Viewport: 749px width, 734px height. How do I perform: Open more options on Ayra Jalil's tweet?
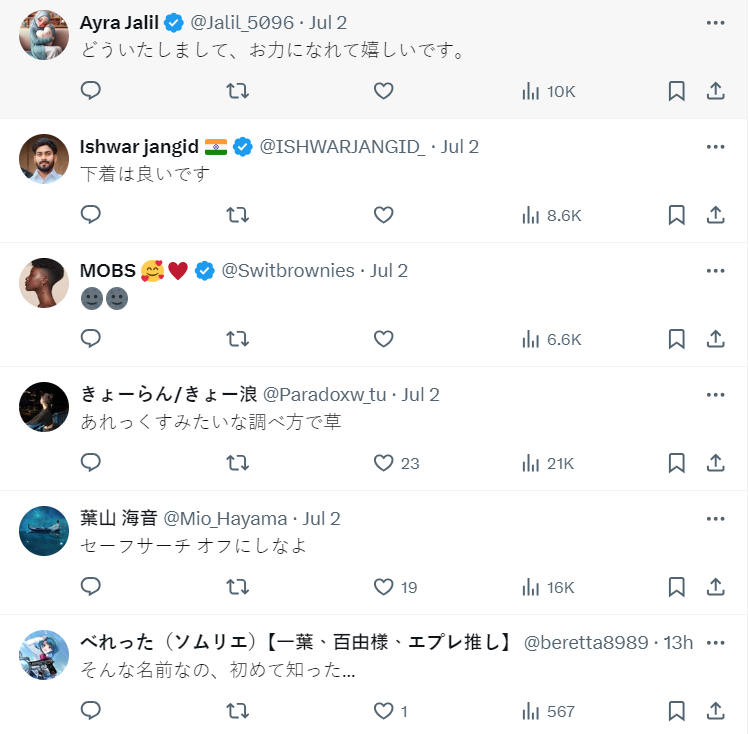[x=715, y=22]
